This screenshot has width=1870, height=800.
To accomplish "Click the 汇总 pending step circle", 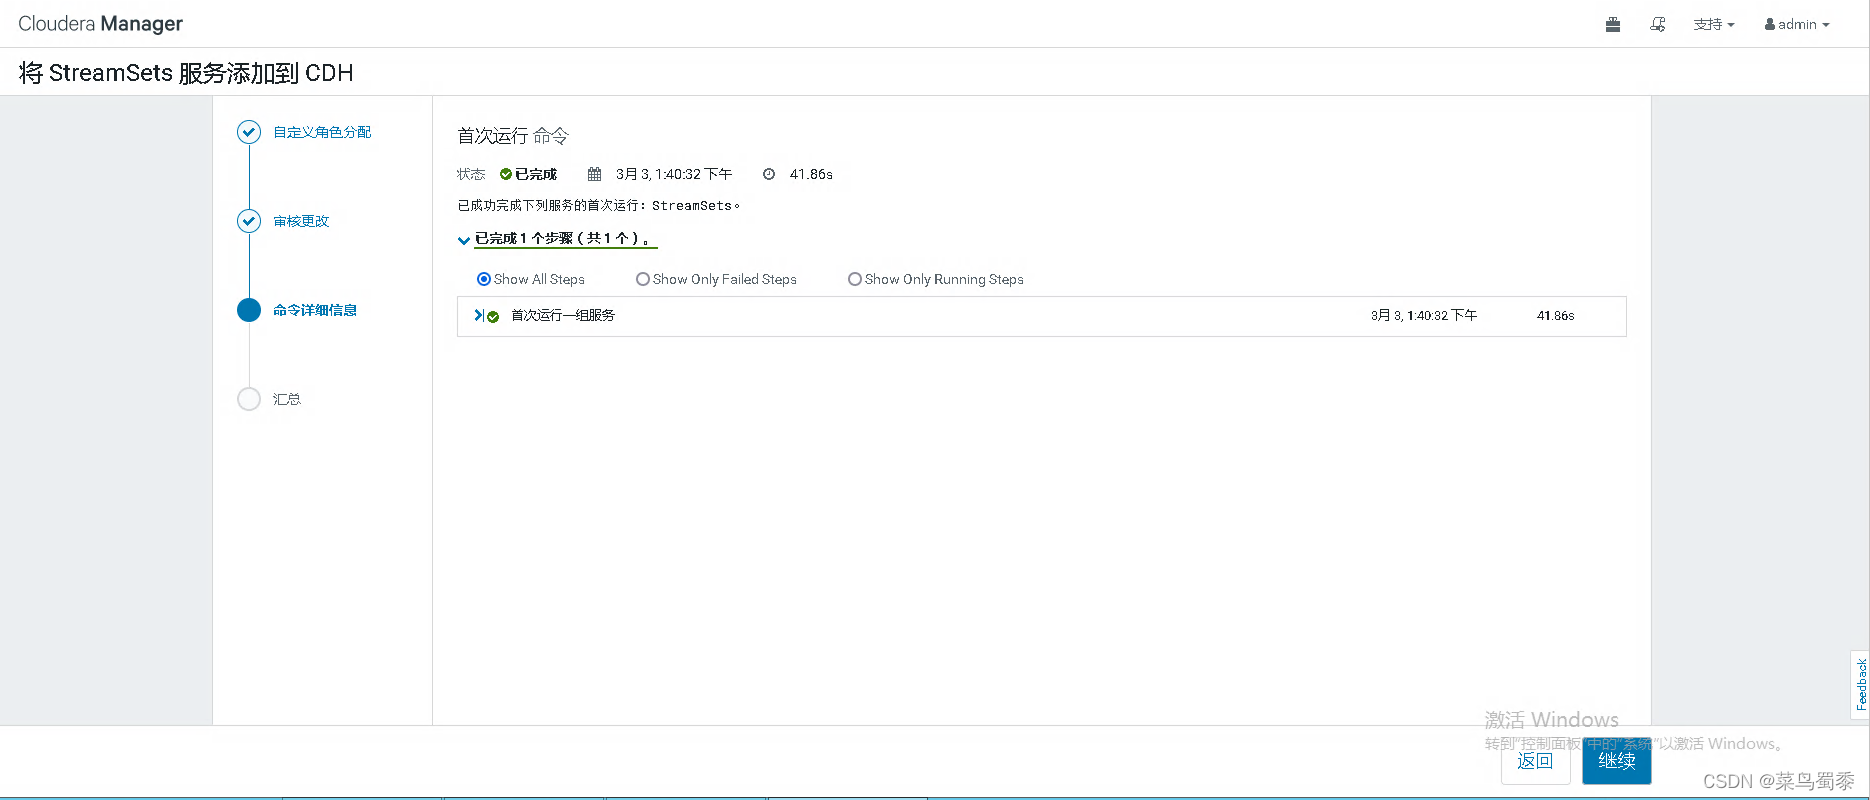I will 249,399.
